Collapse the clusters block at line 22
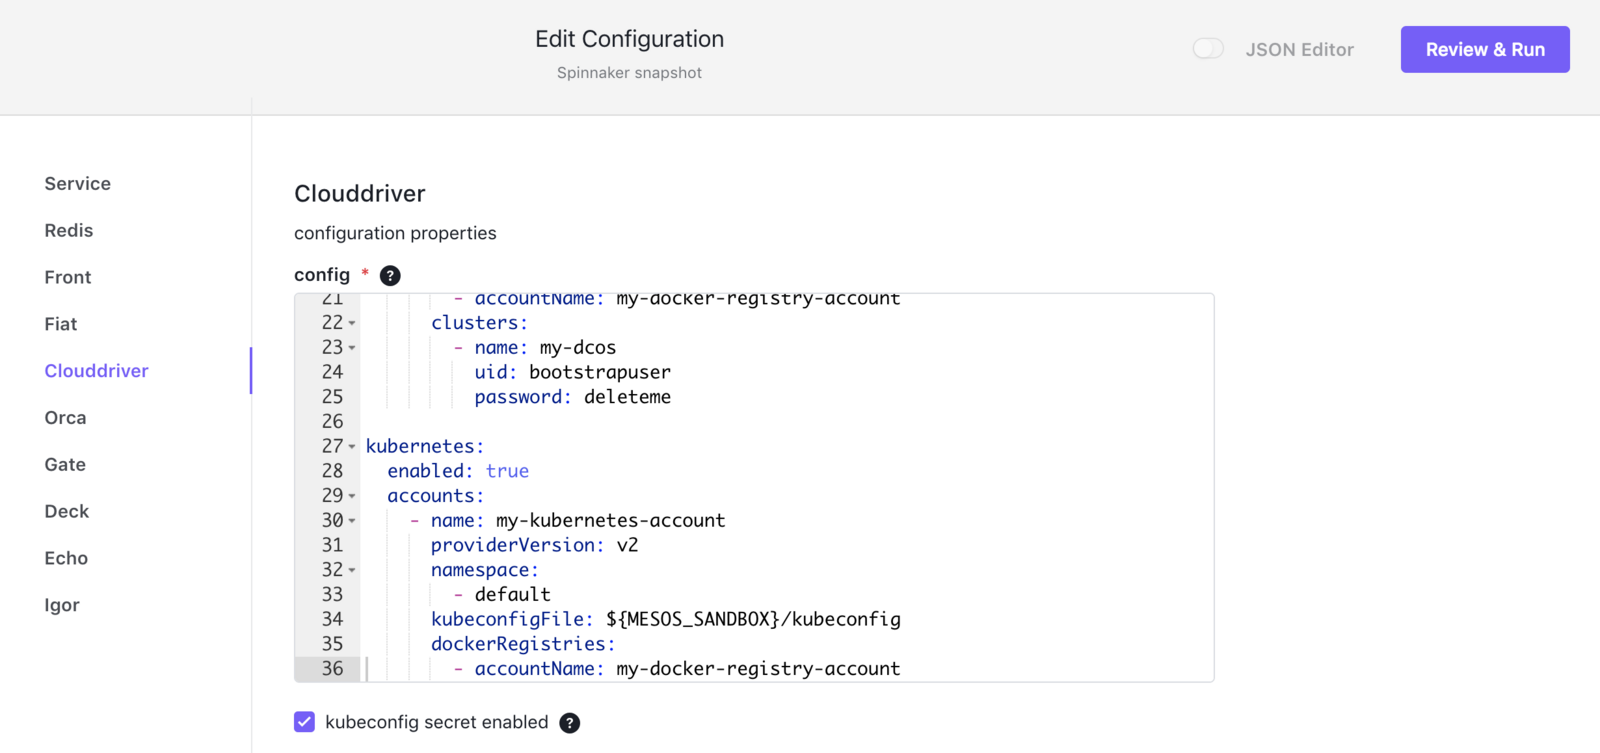The width and height of the screenshot is (1600, 753). click(x=352, y=323)
